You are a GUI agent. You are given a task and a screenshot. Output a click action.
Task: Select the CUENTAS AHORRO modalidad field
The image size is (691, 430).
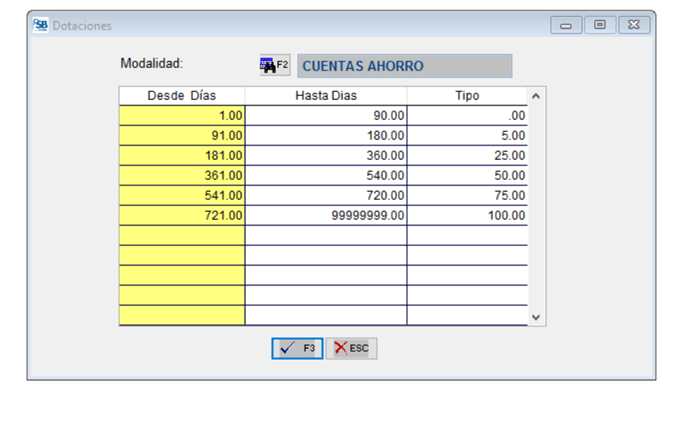pyautogui.click(x=404, y=66)
